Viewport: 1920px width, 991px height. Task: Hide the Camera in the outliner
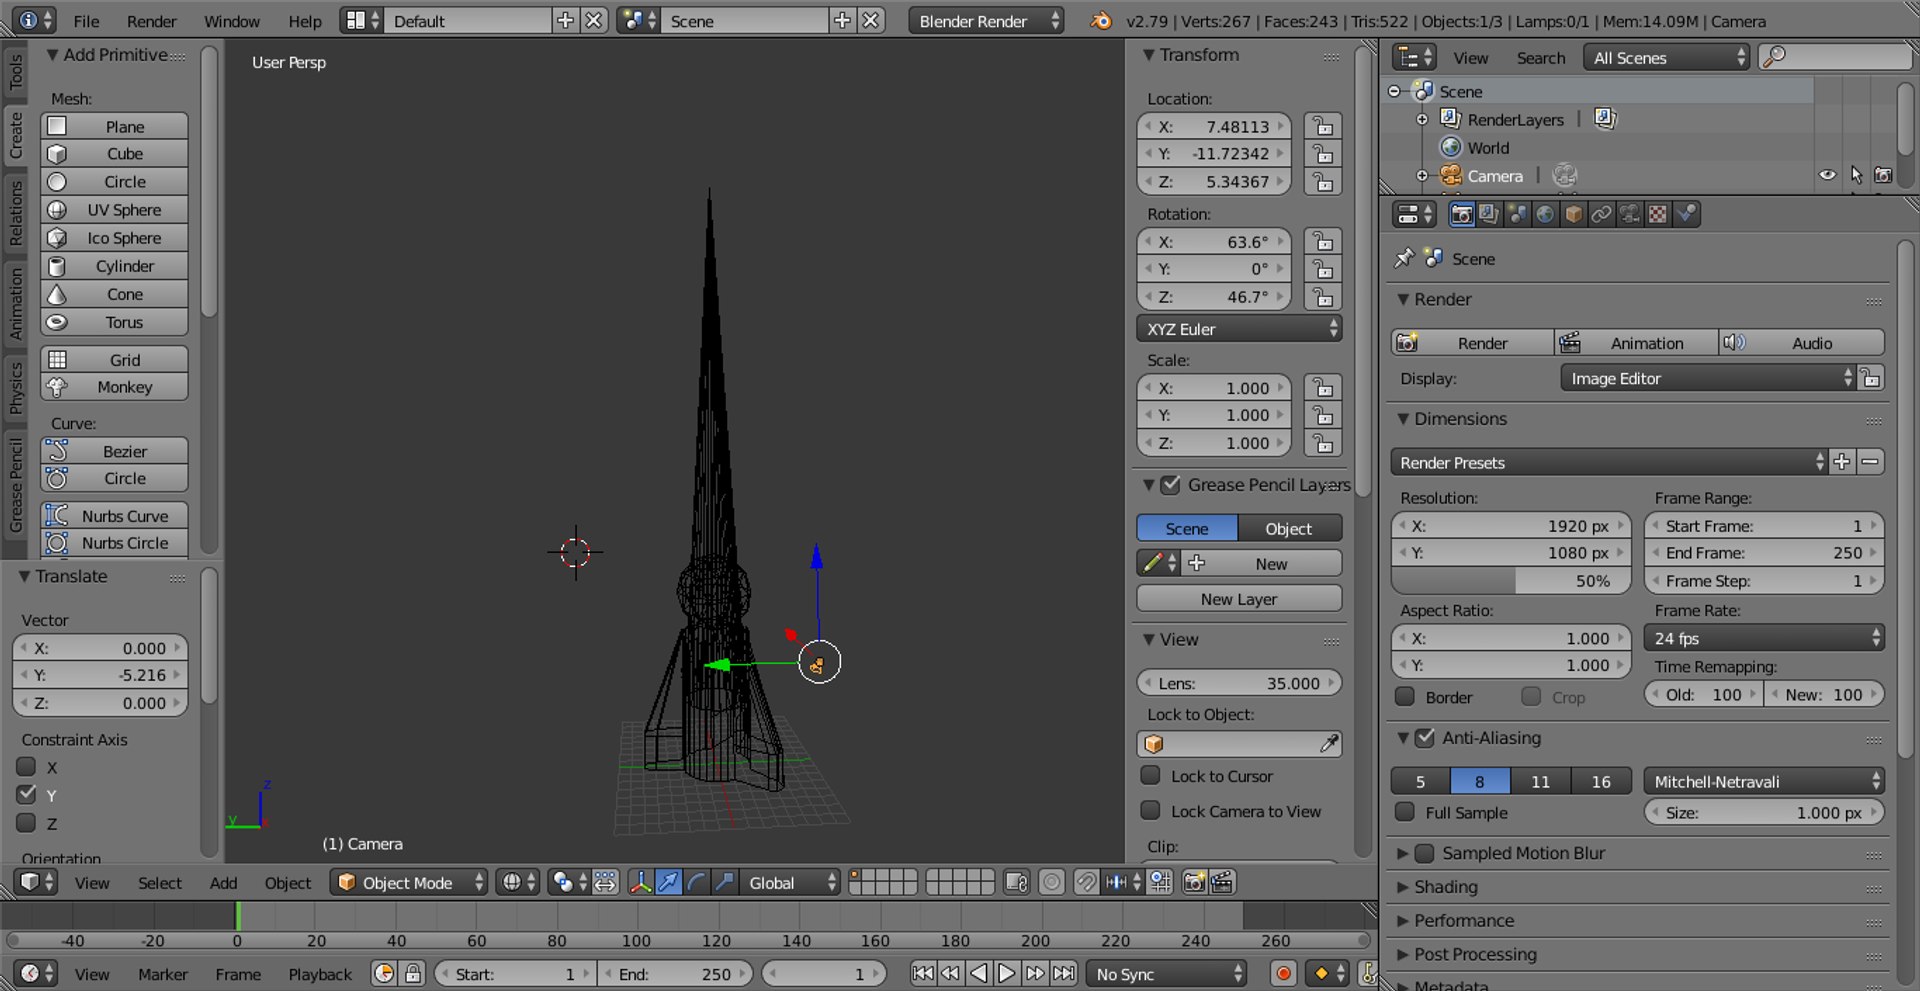click(x=1827, y=175)
